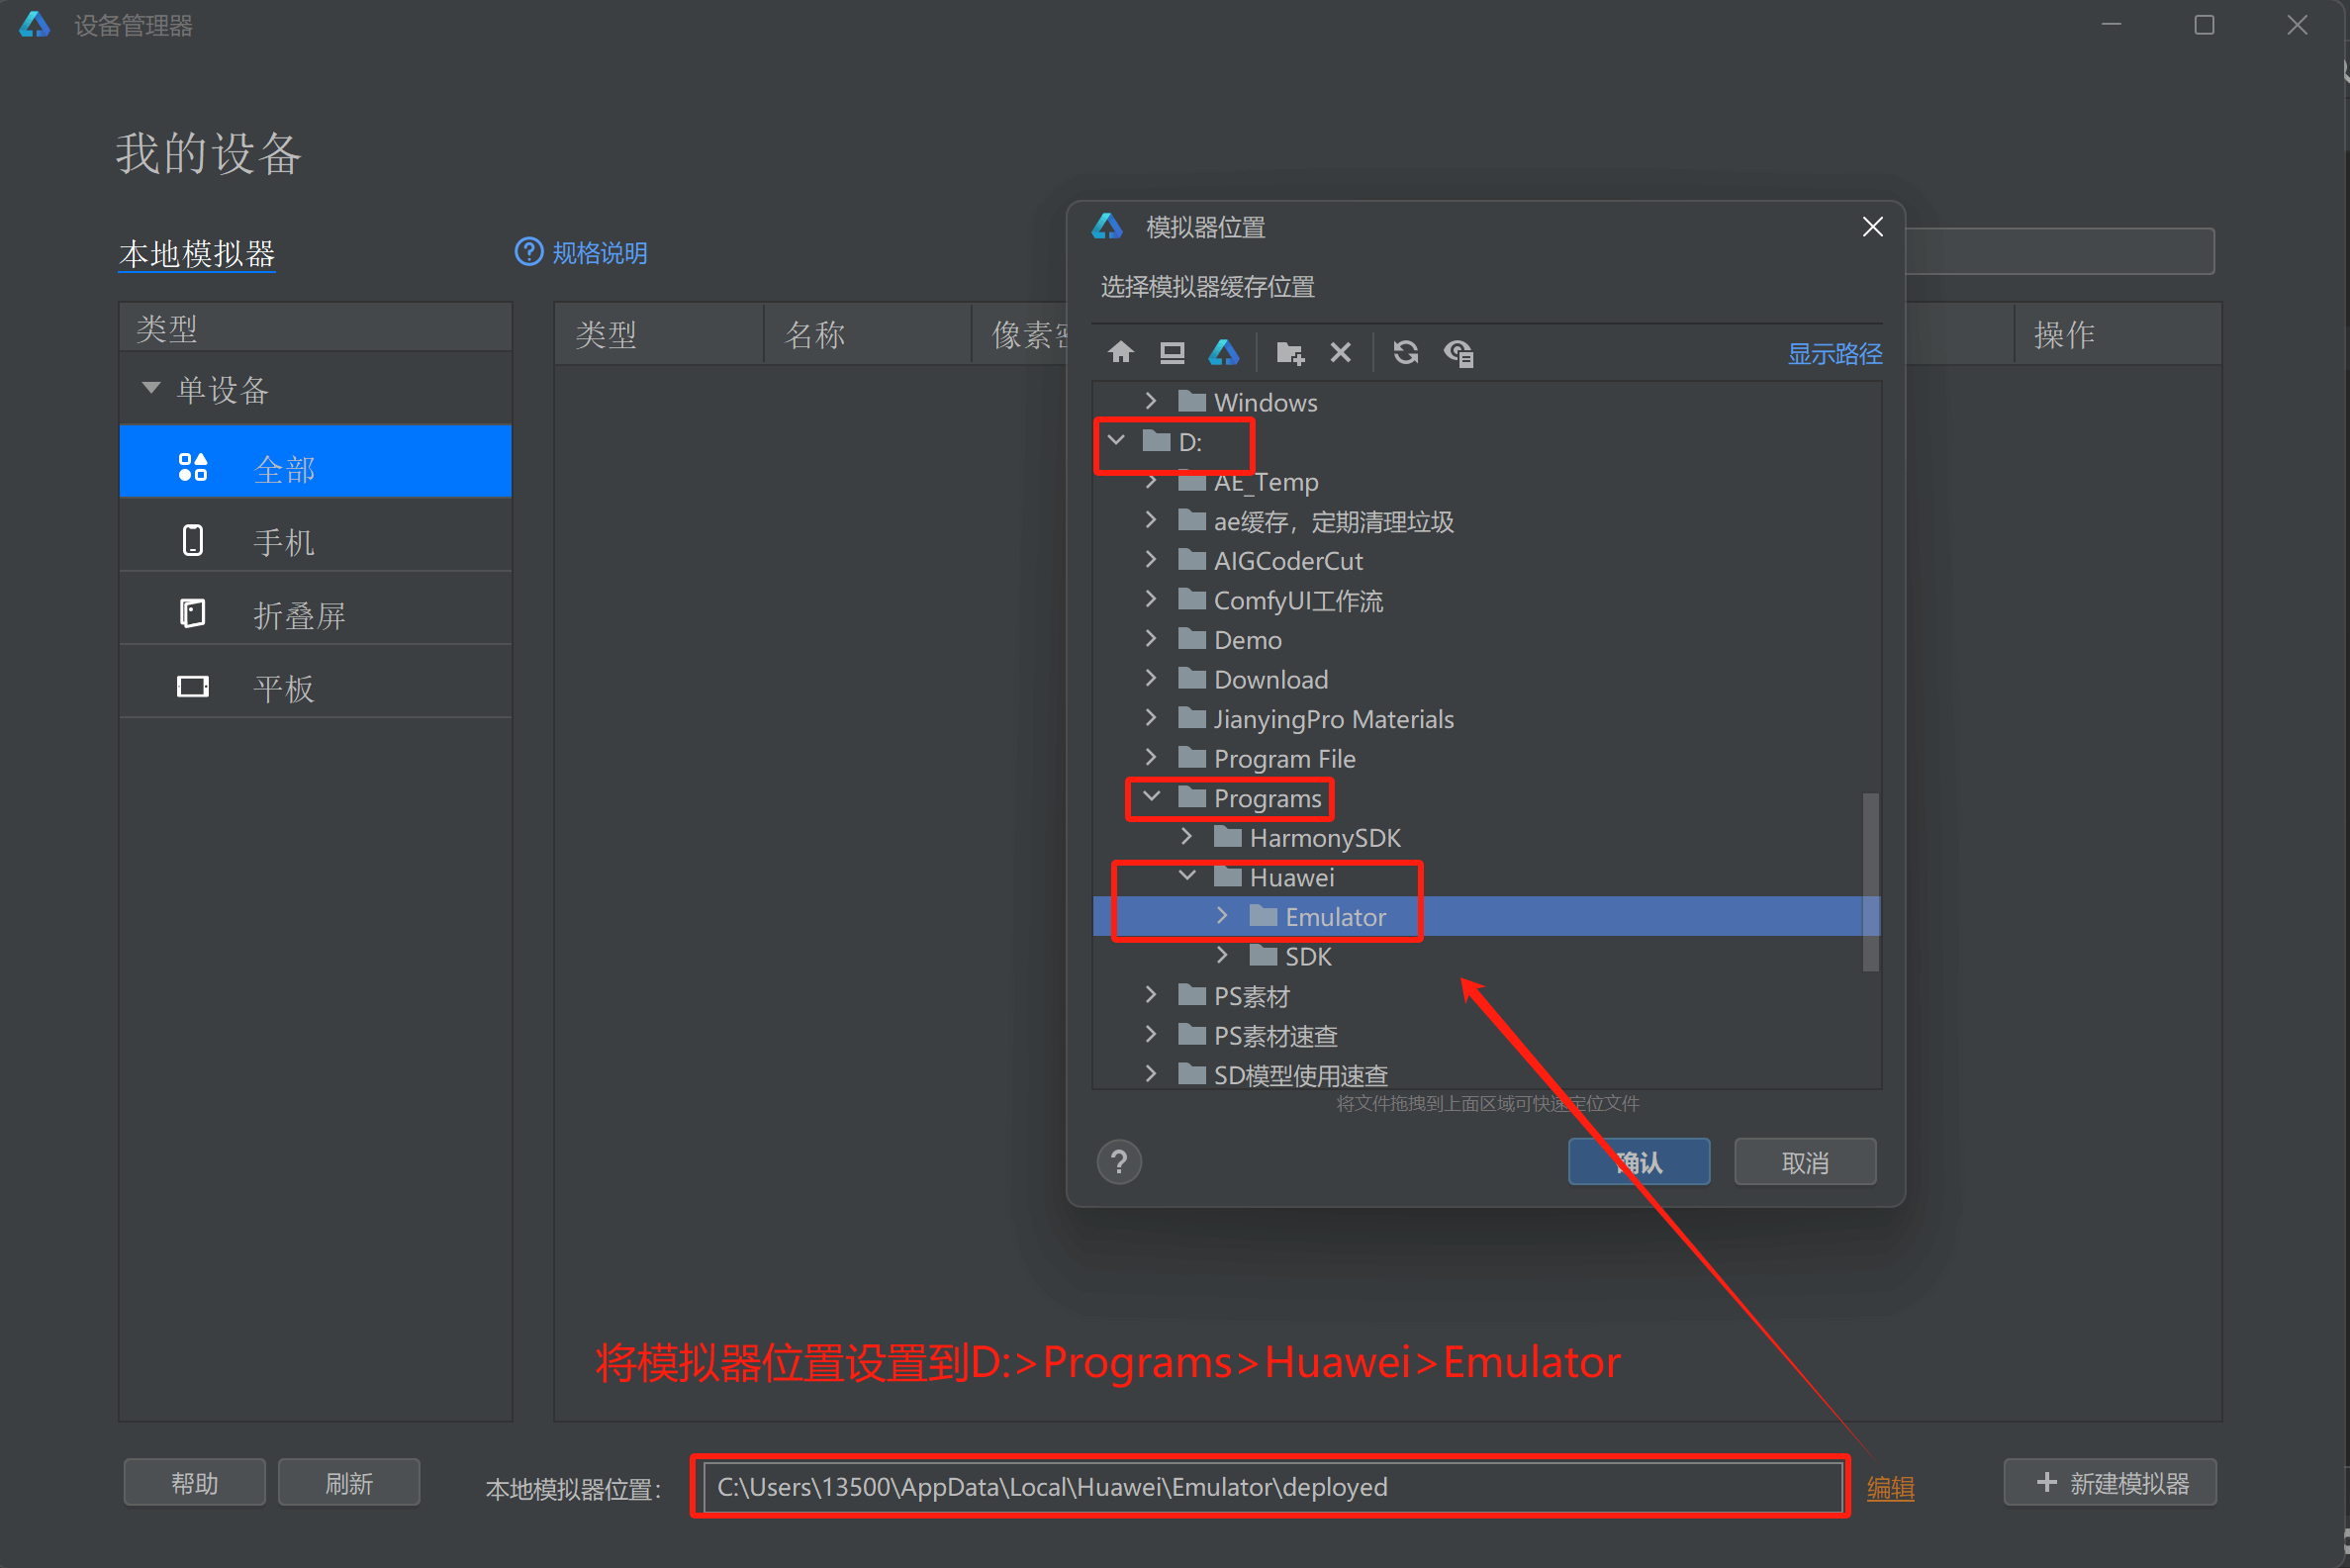Screen dimensions: 2350x1568
Task: Click the 取消 button
Action: (x=1803, y=1162)
